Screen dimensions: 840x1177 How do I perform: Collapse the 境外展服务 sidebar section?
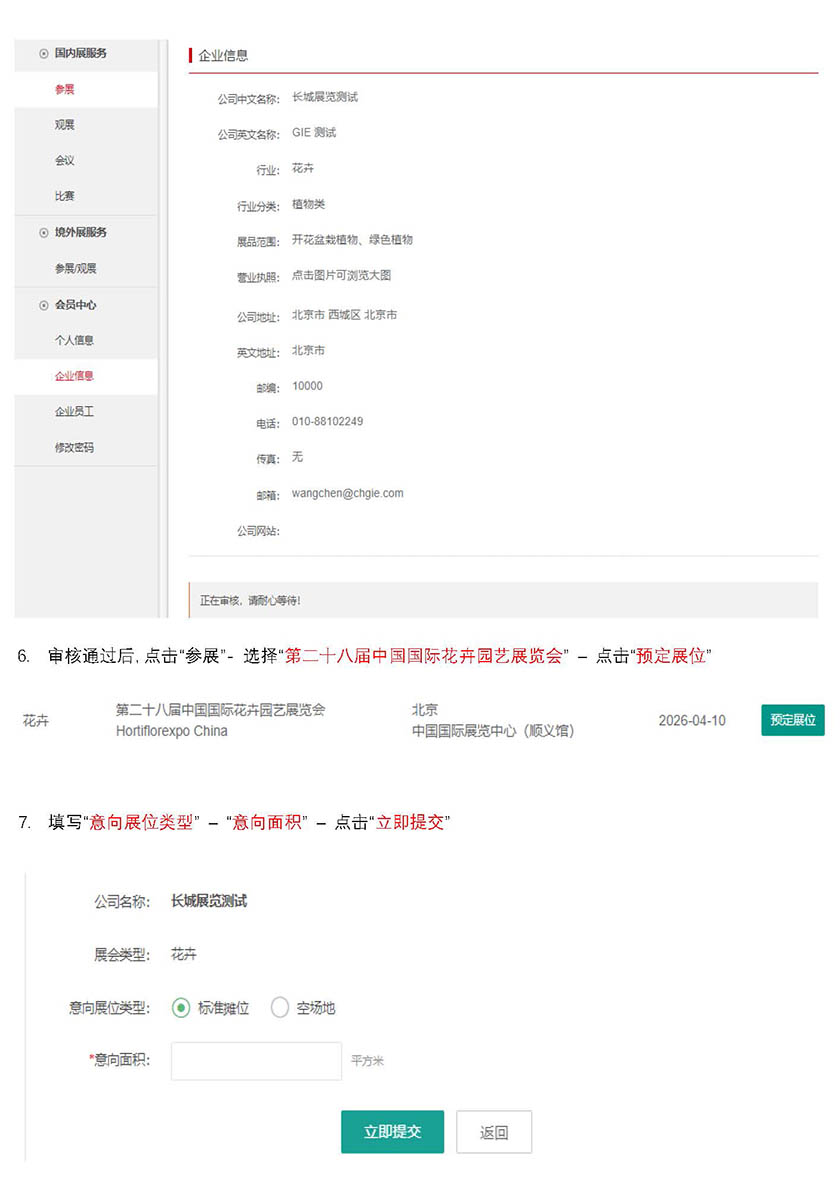click(79, 232)
